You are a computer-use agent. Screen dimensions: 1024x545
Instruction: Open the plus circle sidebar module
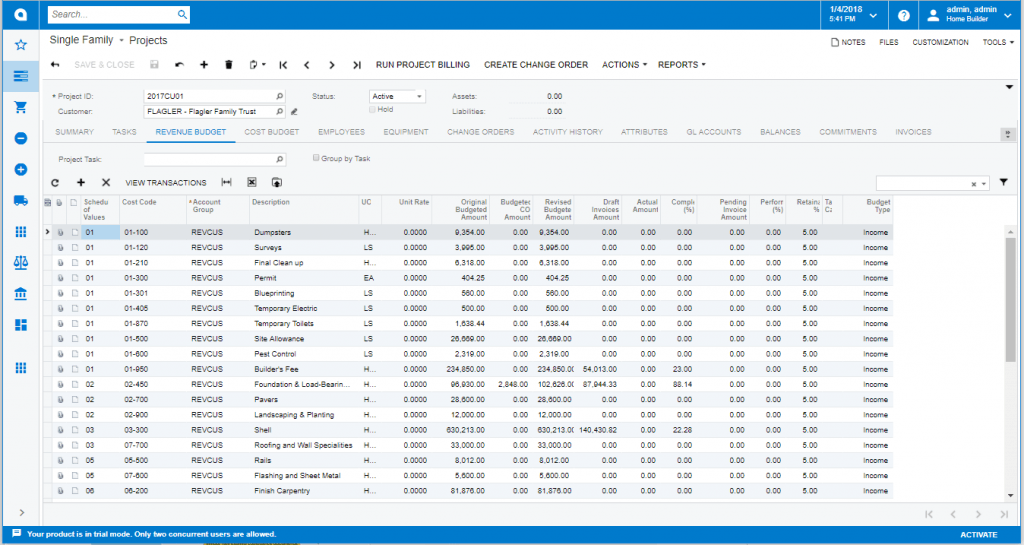(21, 170)
